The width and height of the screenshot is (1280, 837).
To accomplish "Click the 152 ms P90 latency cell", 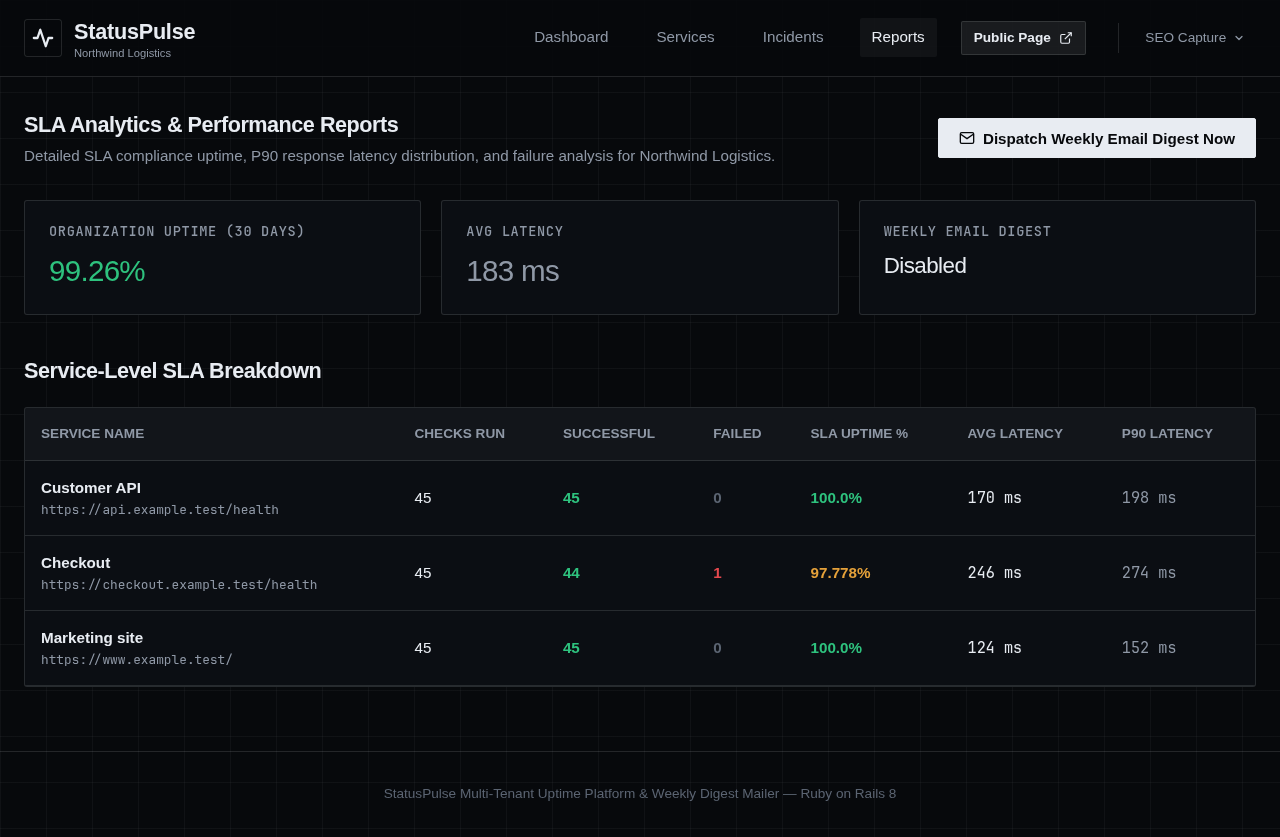I will pyautogui.click(x=1149, y=648).
